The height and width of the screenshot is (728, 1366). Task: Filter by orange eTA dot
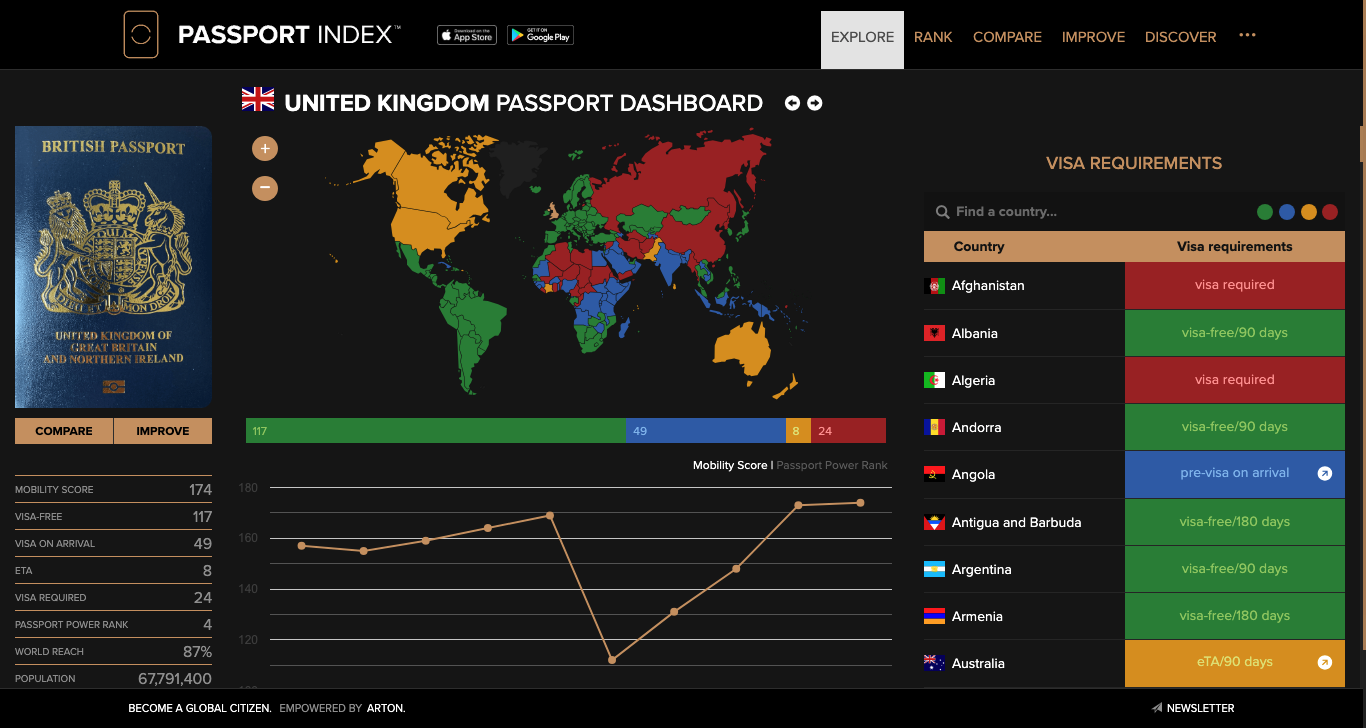click(x=1309, y=212)
